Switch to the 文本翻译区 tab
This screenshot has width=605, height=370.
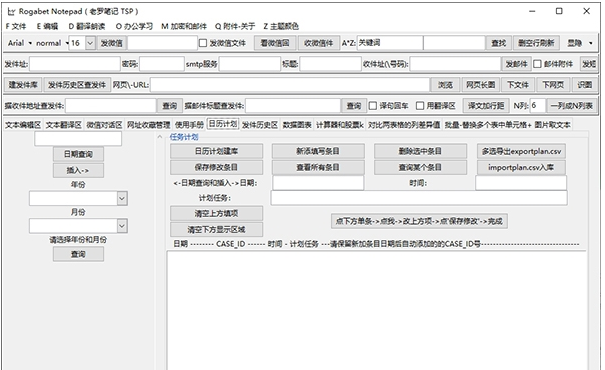(x=64, y=125)
